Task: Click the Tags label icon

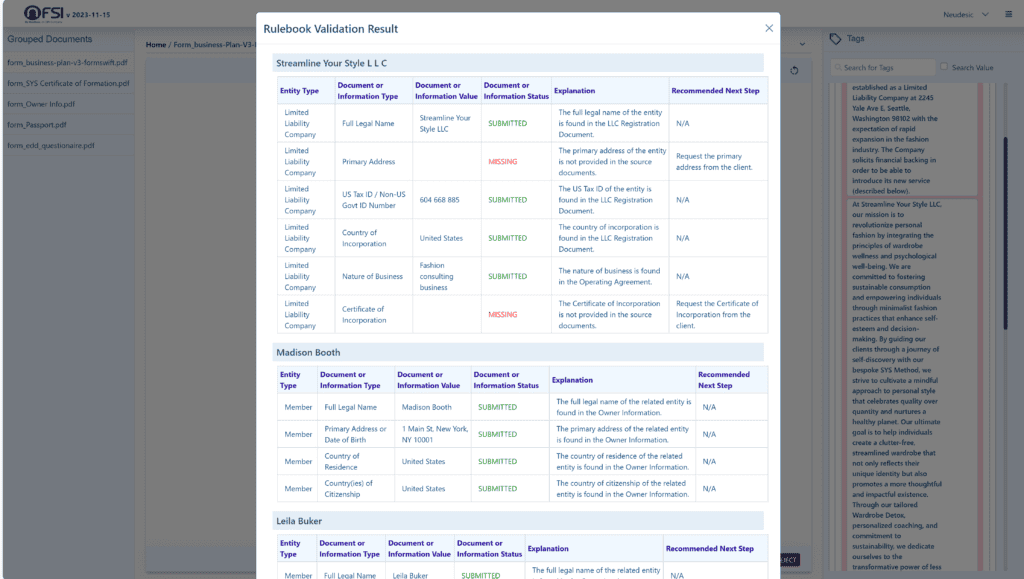Action: pos(835,39)
